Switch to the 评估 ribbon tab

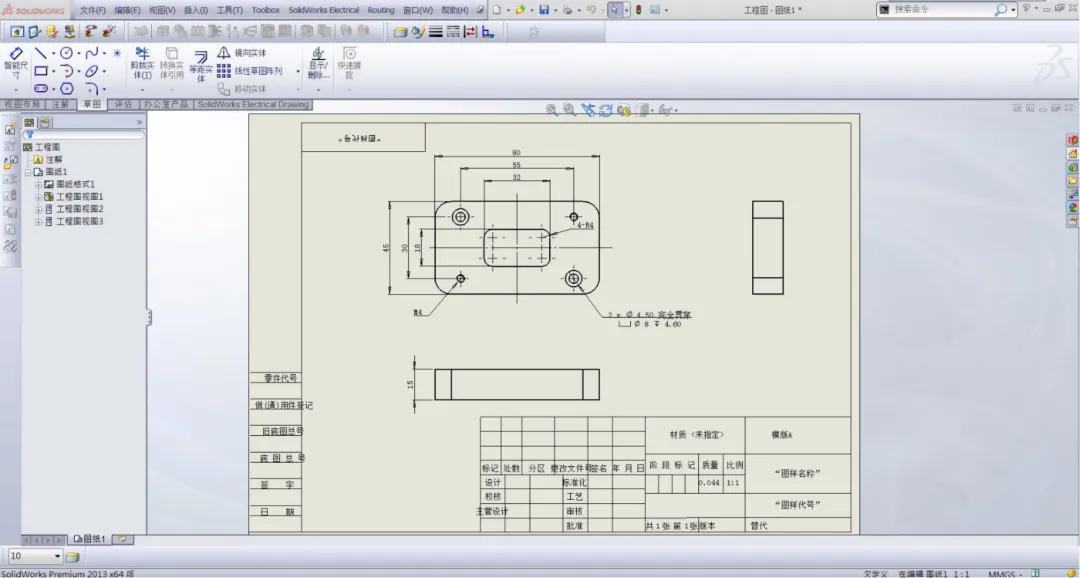(123, 104)
